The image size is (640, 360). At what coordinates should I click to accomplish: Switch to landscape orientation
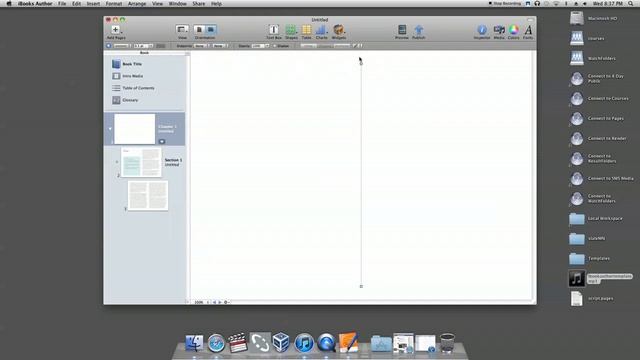click(x=211, y=29)
